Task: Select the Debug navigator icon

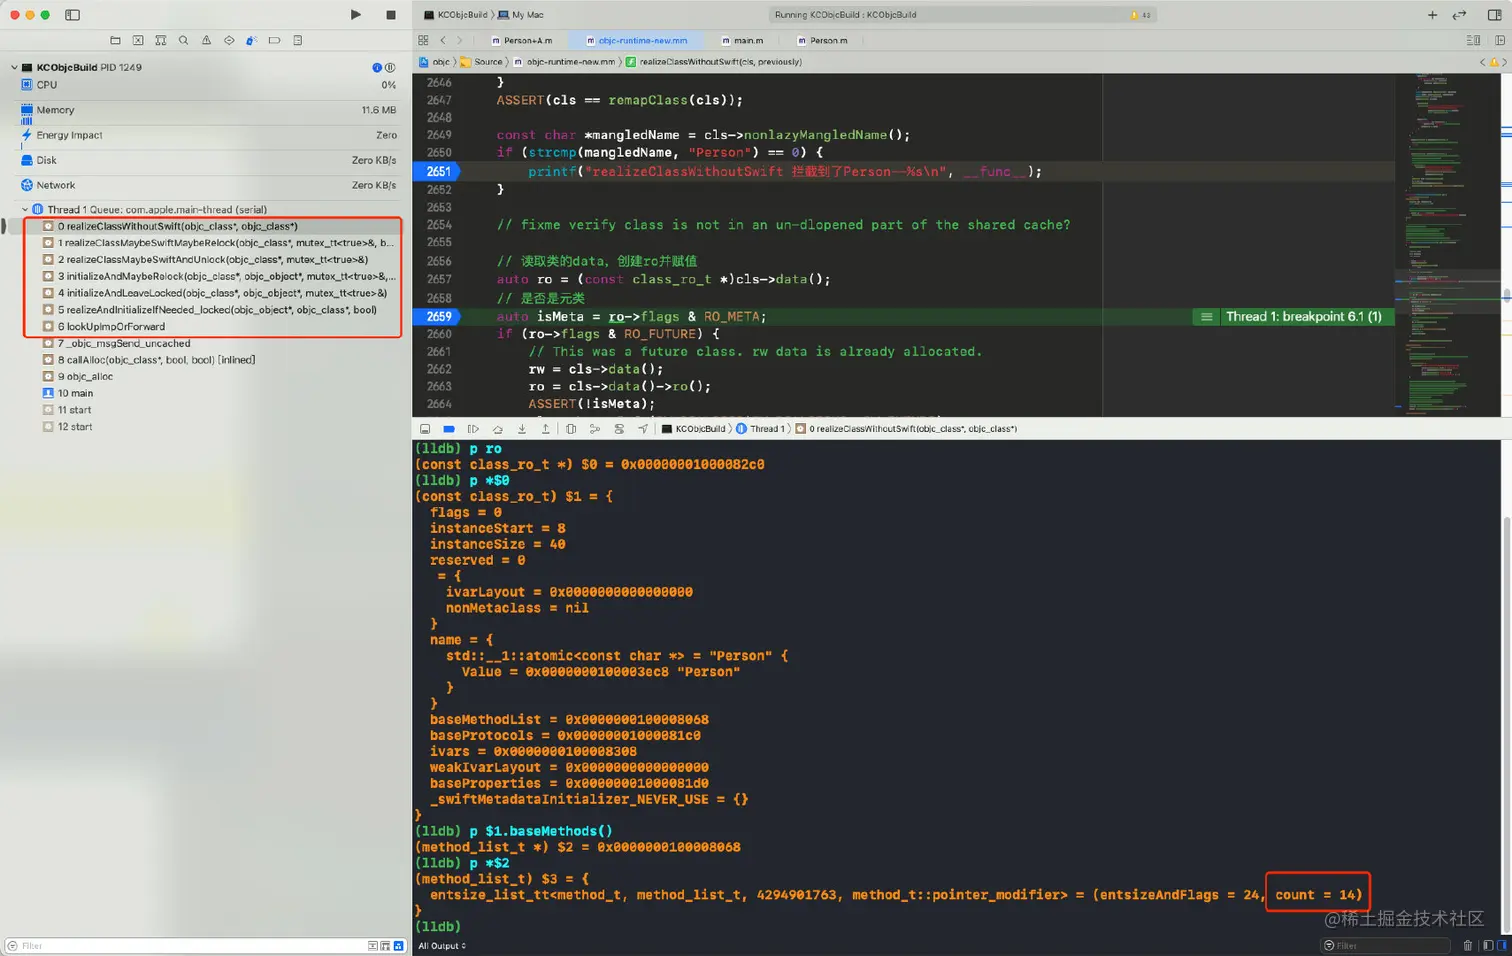Action: tap(252, 41)
